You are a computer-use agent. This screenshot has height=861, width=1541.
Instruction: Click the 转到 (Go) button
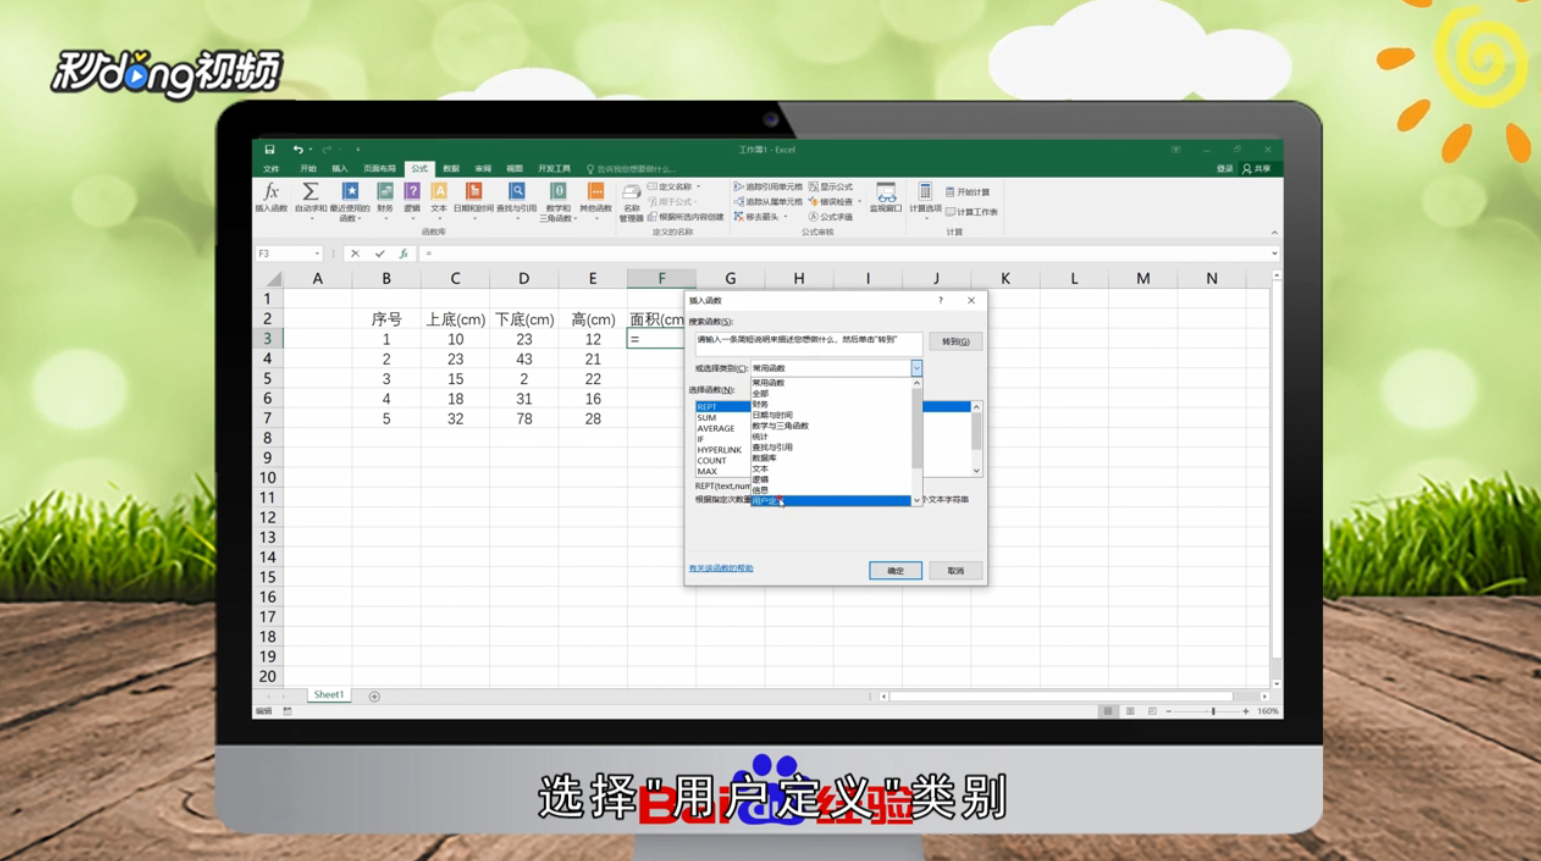pos(955,341)
